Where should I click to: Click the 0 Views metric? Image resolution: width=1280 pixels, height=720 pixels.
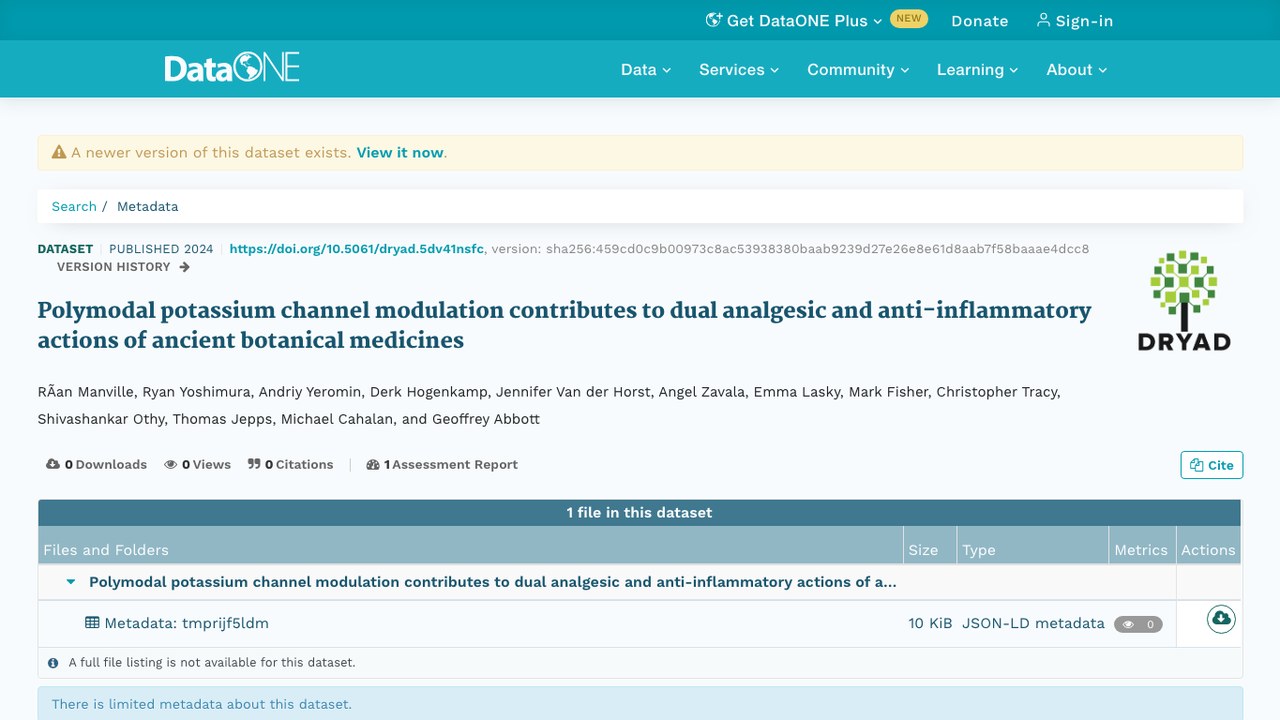197,464
